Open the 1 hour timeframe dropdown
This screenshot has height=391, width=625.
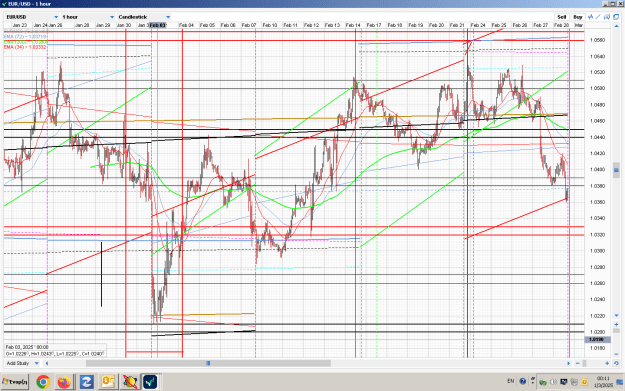click(x=88, y=17)
